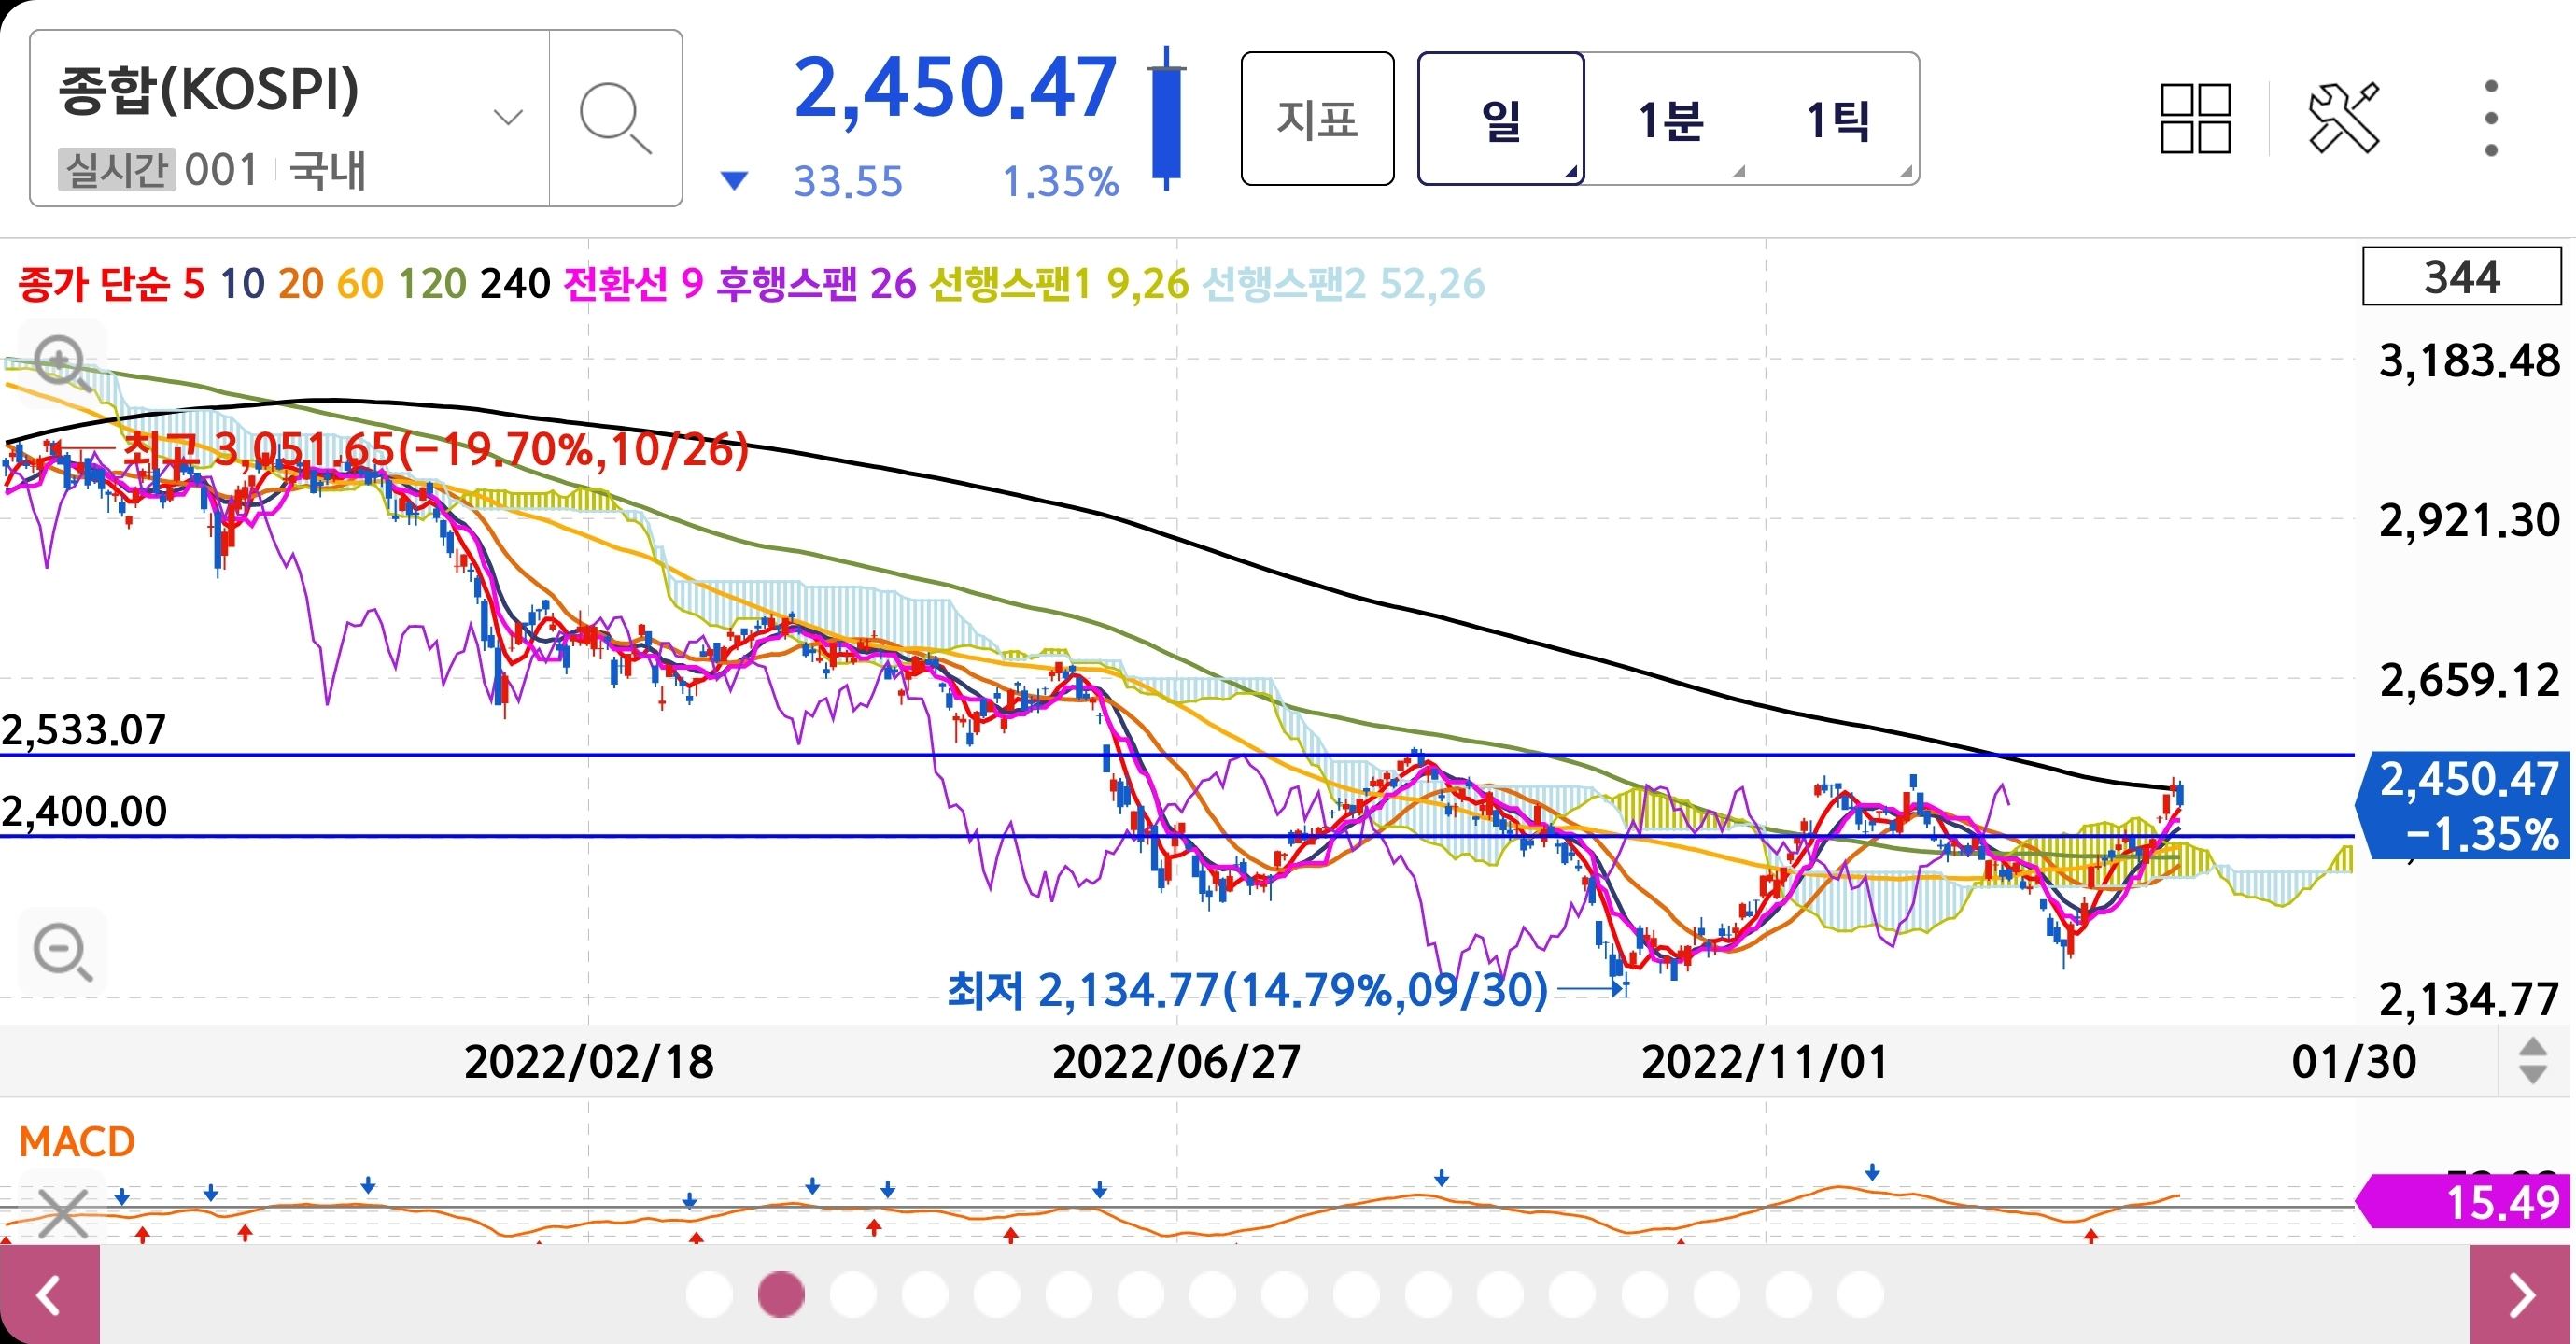Select the last page indicator dot
This screenshot has width=2576, height=1344.
1860,1295
